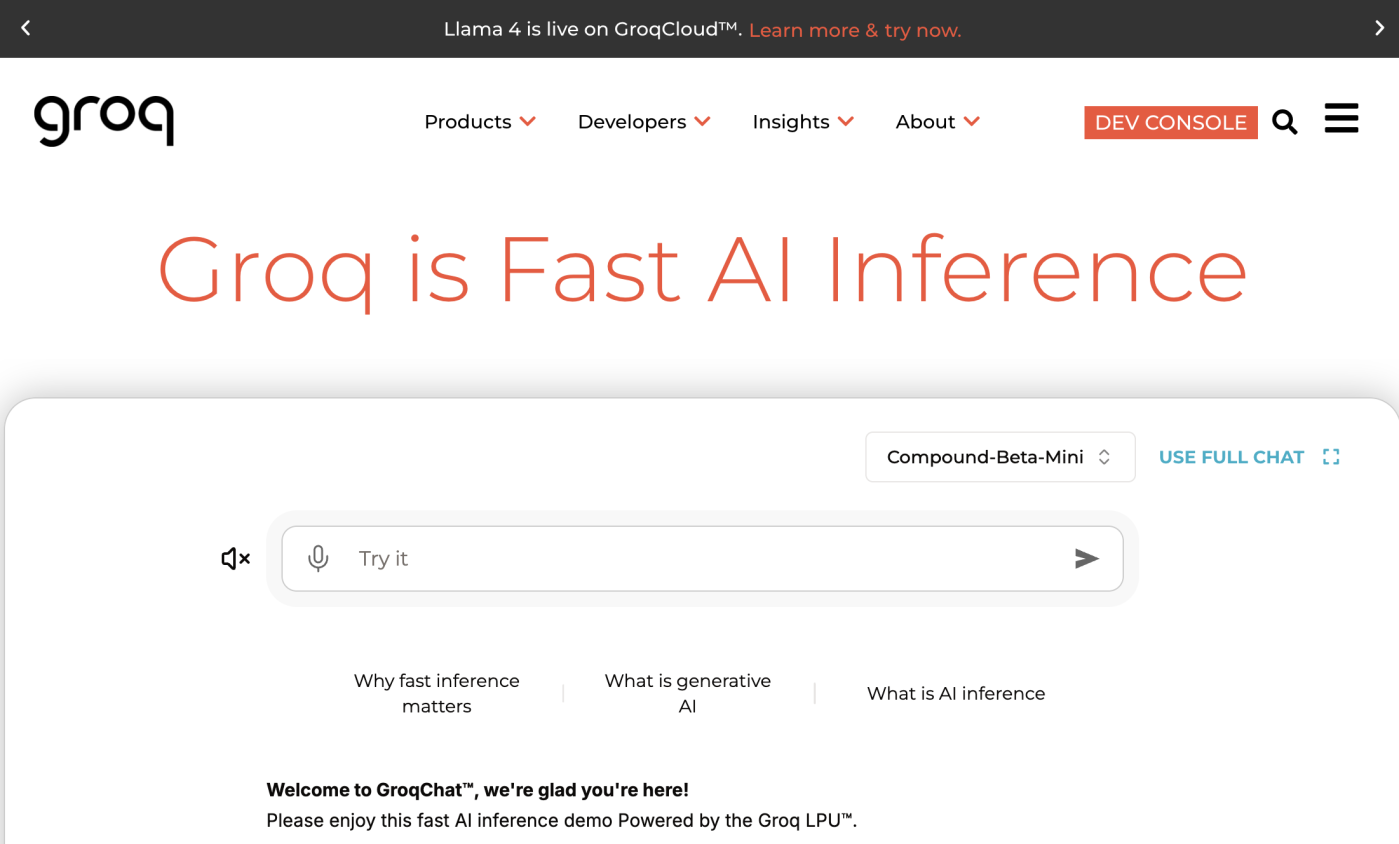Open site search with magnifier icon
Image resolution: width=1399 pixels, height=844 pixels.
pos(1285,122)
